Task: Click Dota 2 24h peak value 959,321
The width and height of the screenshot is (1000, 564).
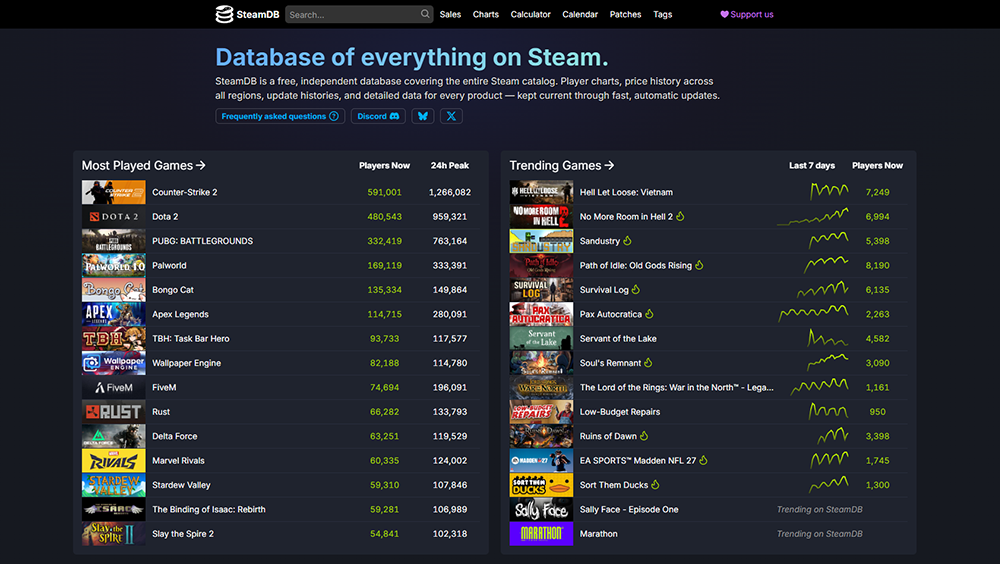Action: 450,217
